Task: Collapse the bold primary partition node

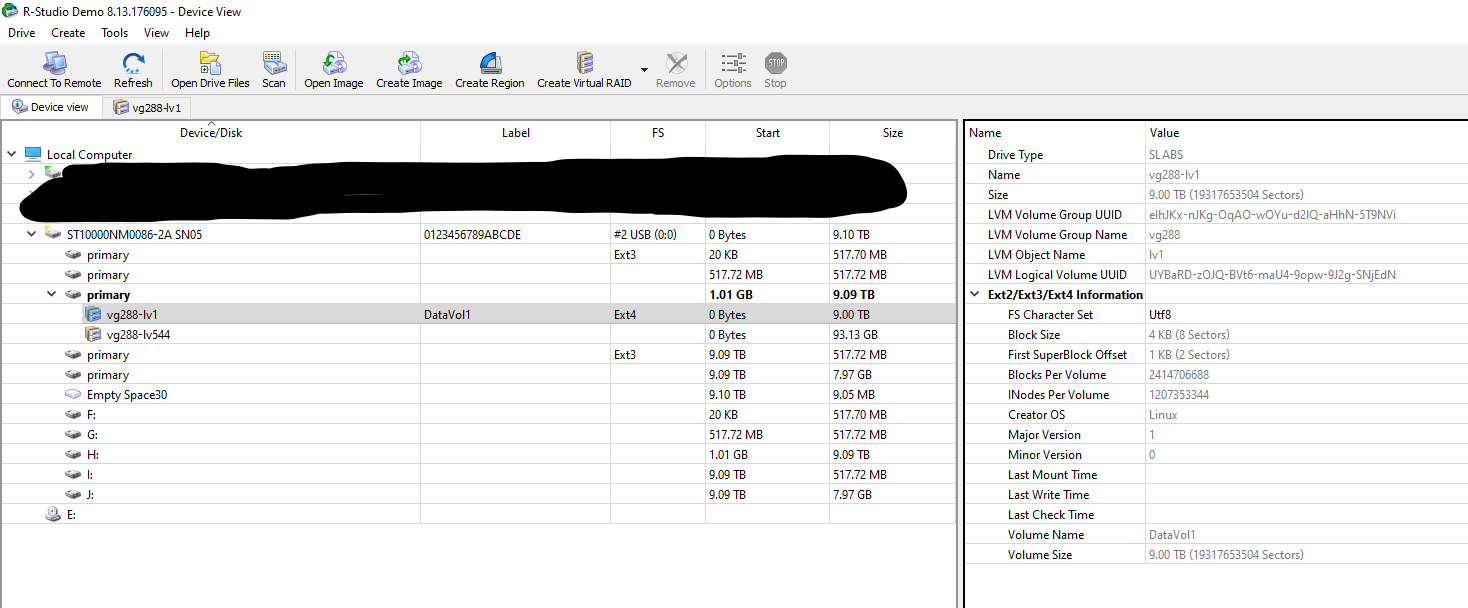Action: [52, 295]
